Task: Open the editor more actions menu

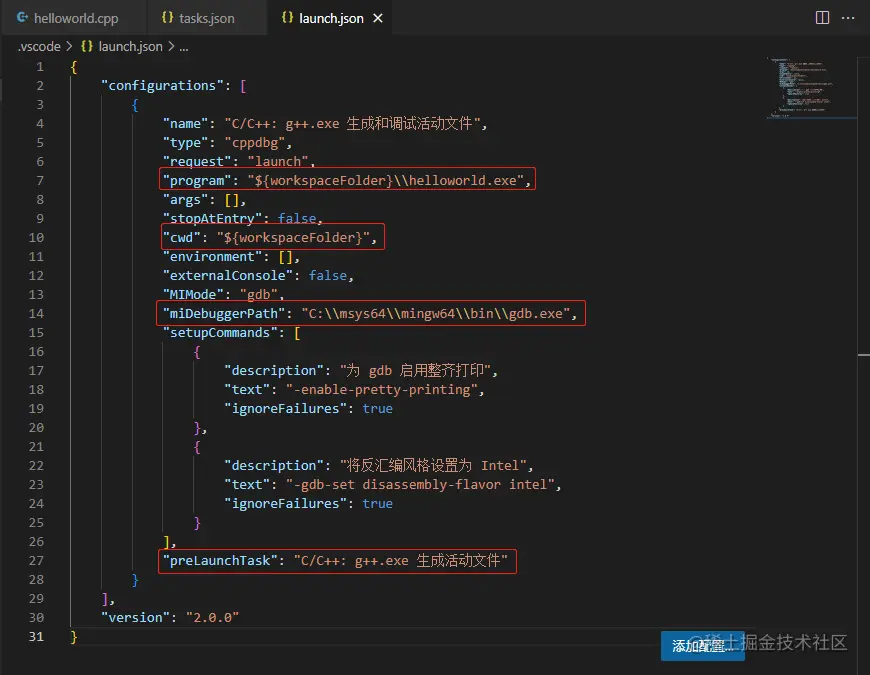Action: click(848, 18)
